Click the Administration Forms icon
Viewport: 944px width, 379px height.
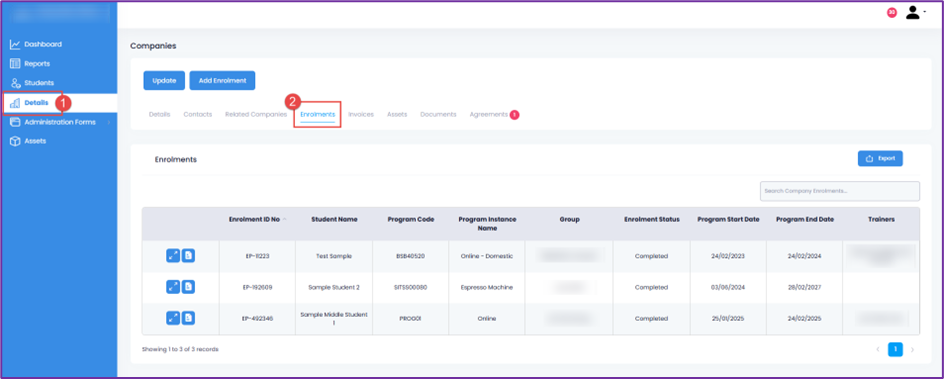click(15, 122)
